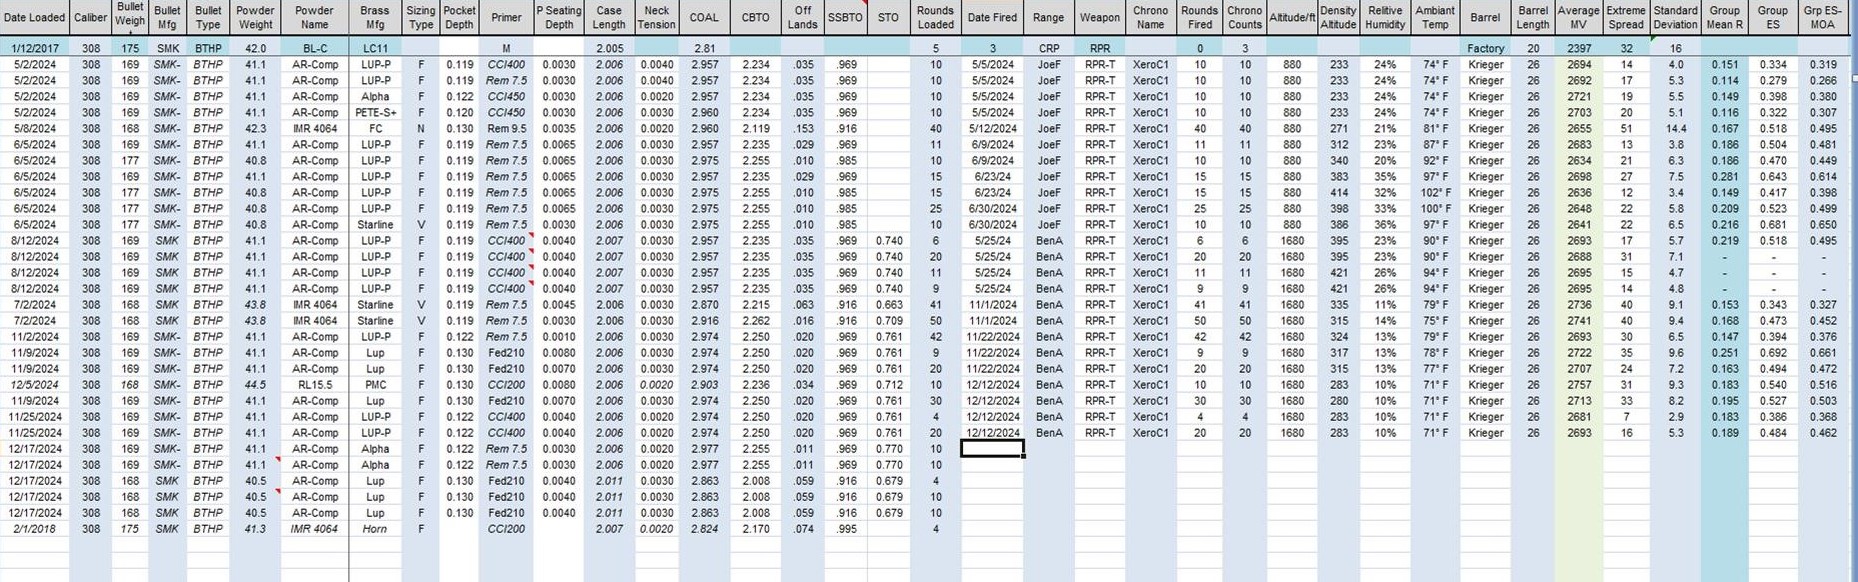The height and width of the screenshot is (582, 1858).
Task: Select the Powder Name column header
Action: coord(314,18)
